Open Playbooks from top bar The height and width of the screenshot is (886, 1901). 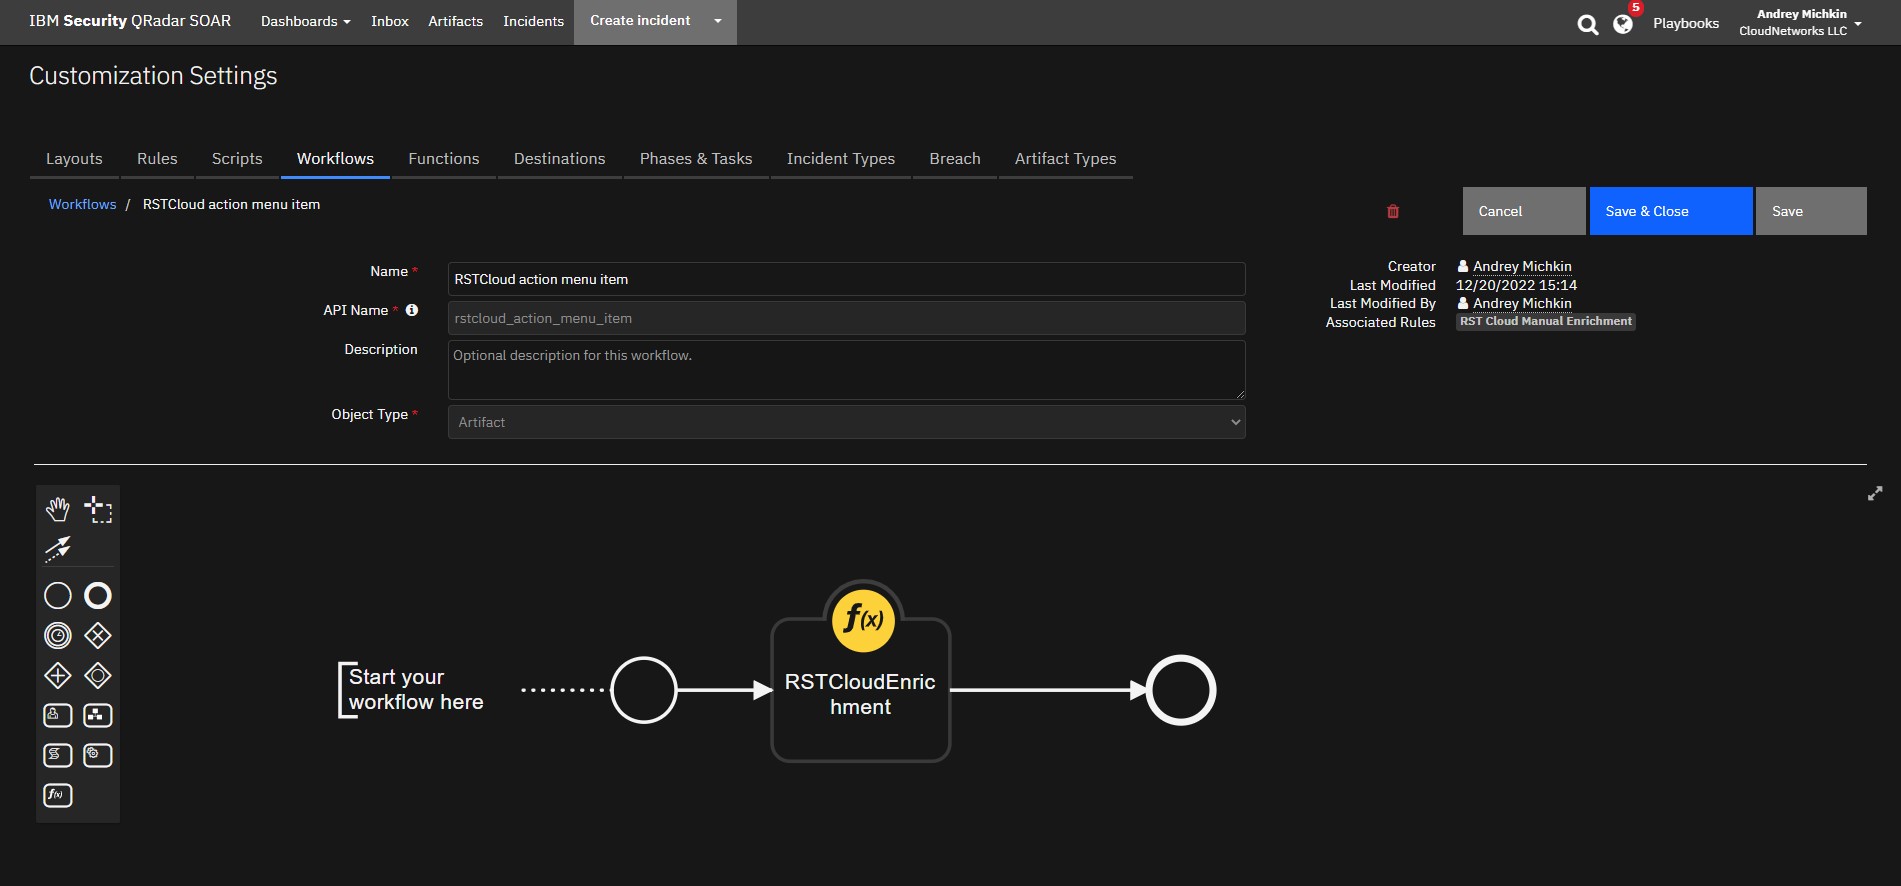point(1686,23)
